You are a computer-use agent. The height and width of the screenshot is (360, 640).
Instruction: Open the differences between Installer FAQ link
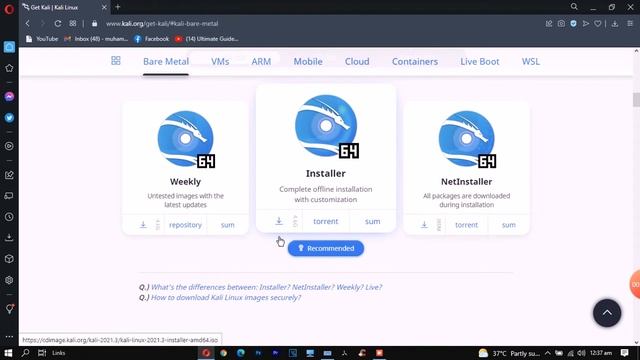(x=267, y=287)
